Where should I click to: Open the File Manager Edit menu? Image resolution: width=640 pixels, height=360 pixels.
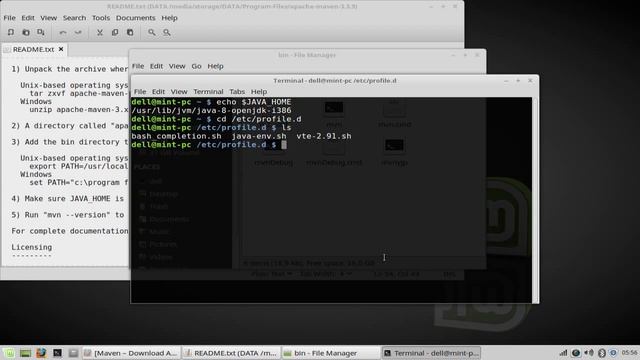[156, 66]
